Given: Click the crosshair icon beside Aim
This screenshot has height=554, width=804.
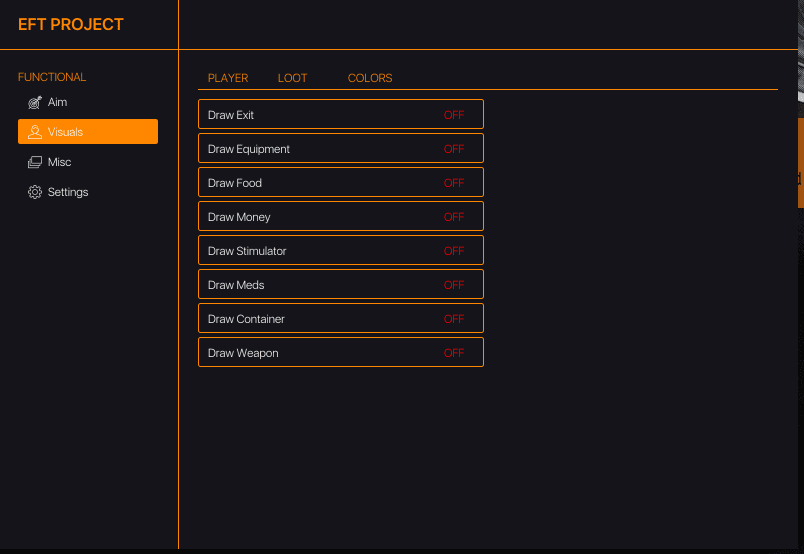Looking at the screenshot, I should 35,102.
